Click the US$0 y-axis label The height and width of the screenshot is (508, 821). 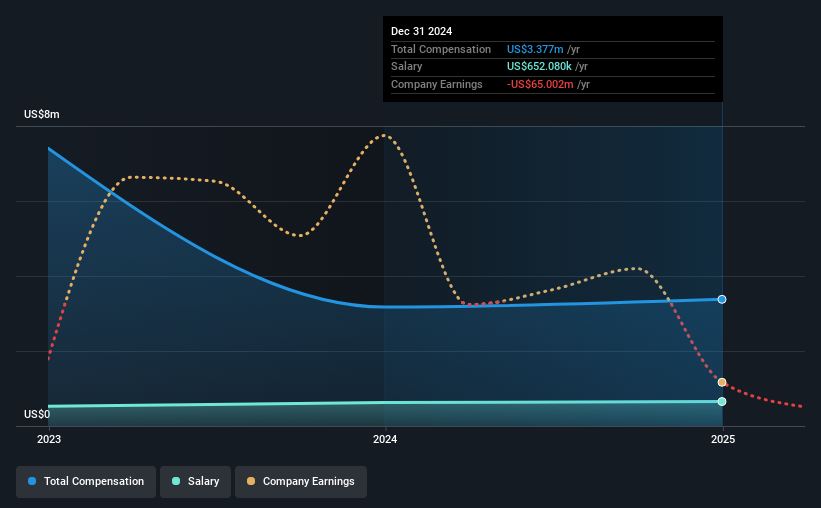[x=37, y=414]
